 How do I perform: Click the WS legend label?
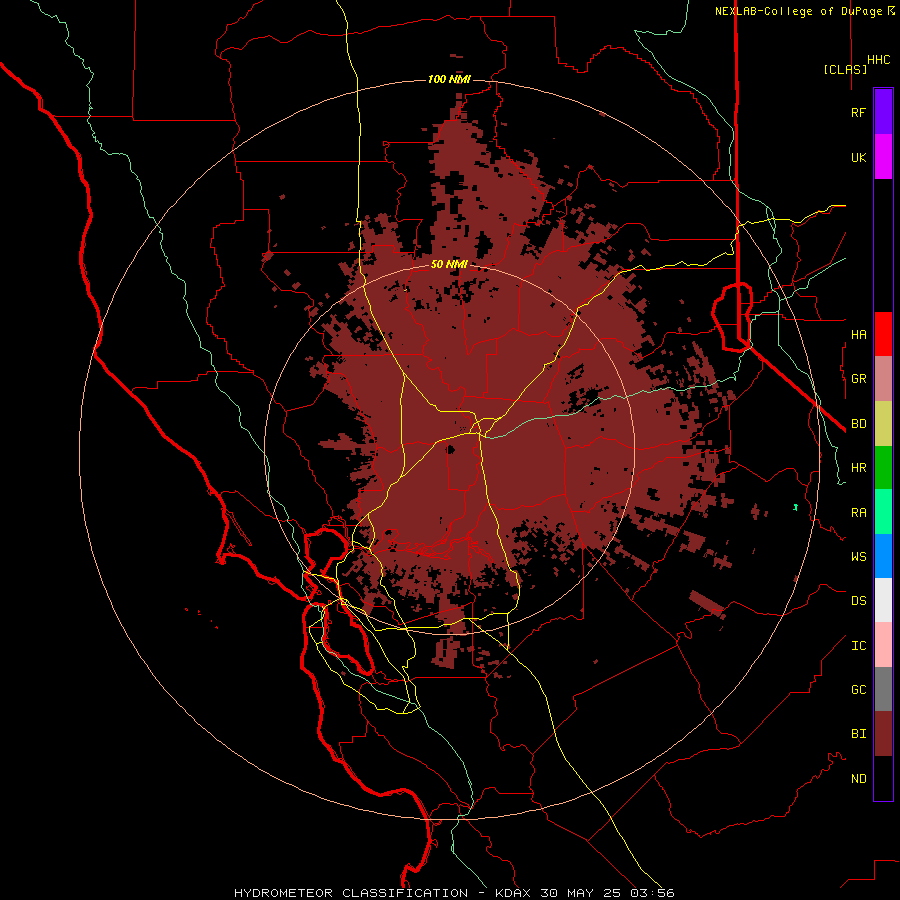pos(858,557)
